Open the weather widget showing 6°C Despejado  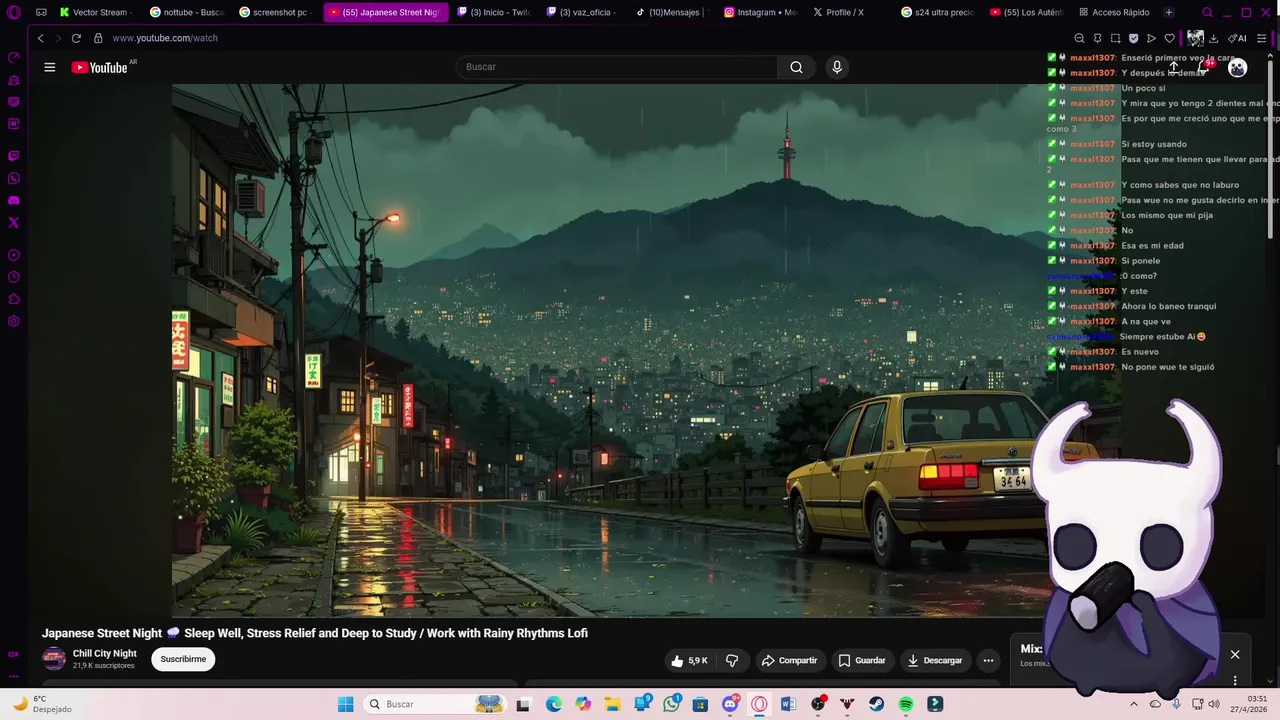[x=40, y=704]
